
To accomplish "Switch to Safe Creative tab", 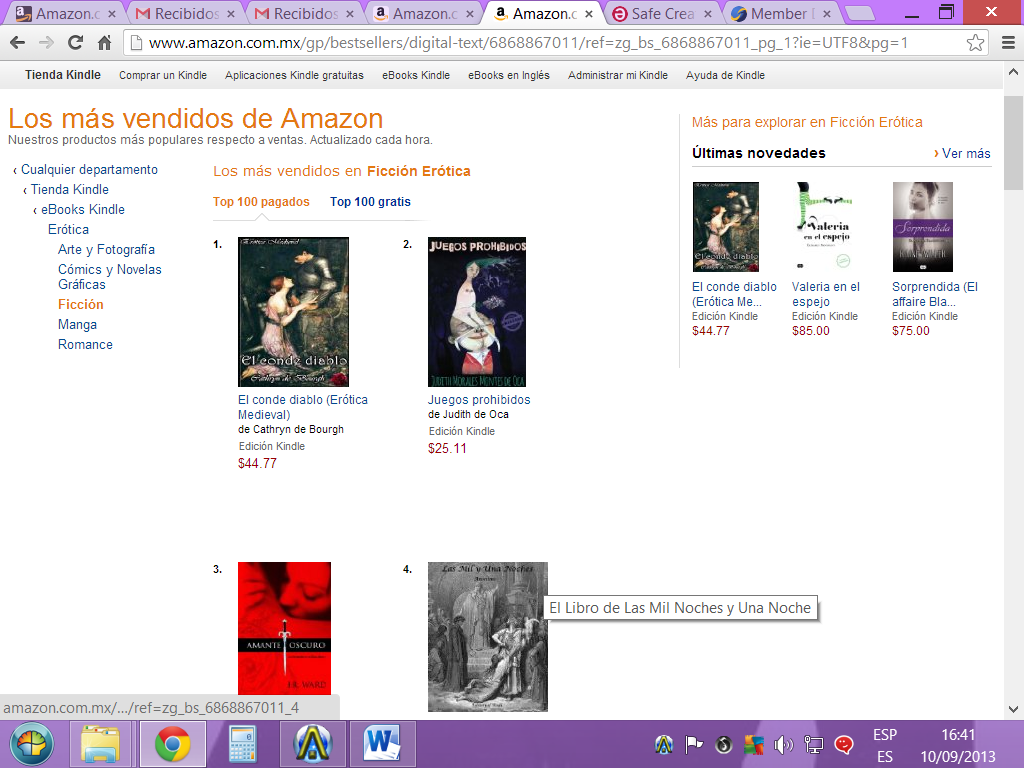I will [x=663, y=14].
